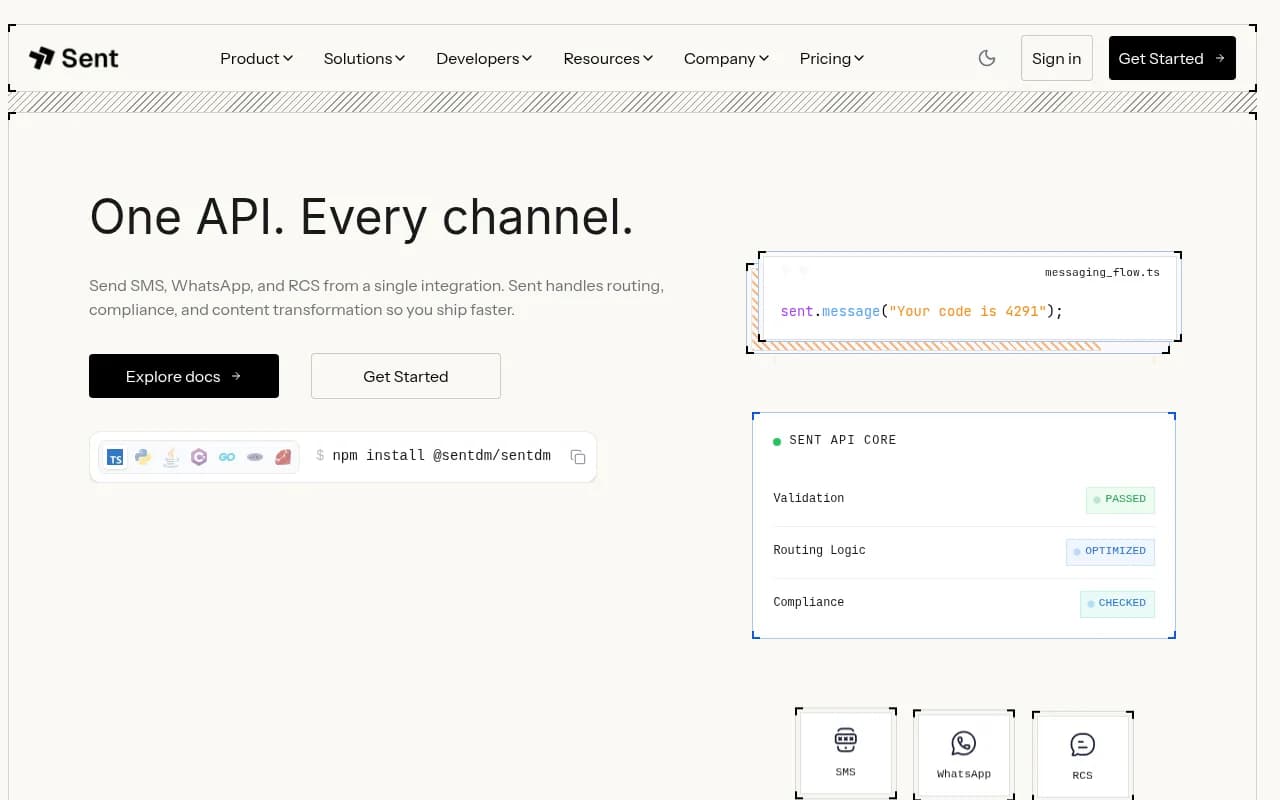Select the PHP language icon

255,457
